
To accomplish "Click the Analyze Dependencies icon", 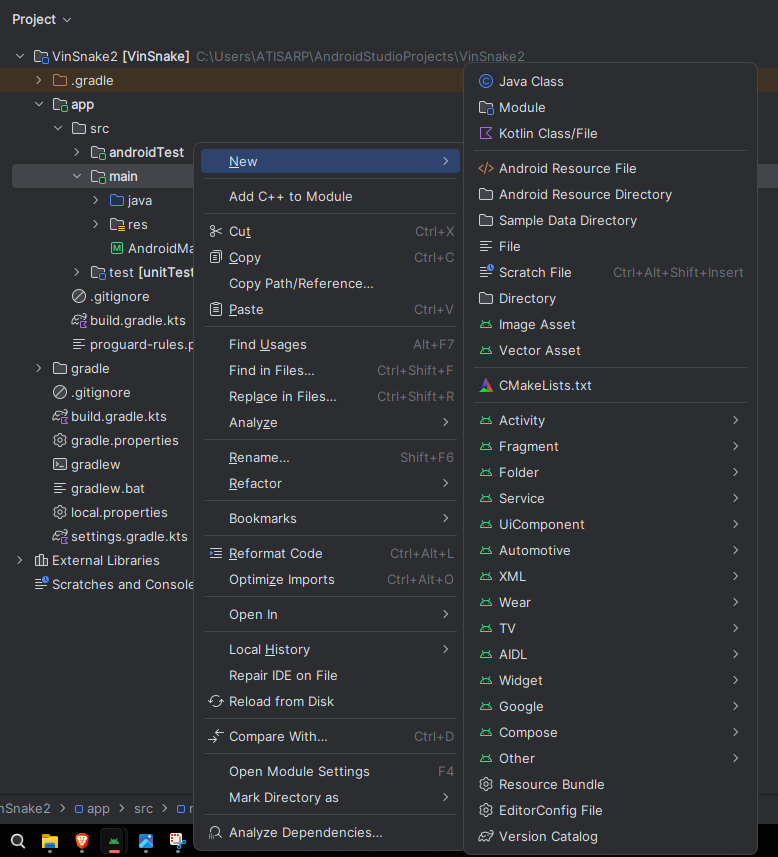I will 215,832.
